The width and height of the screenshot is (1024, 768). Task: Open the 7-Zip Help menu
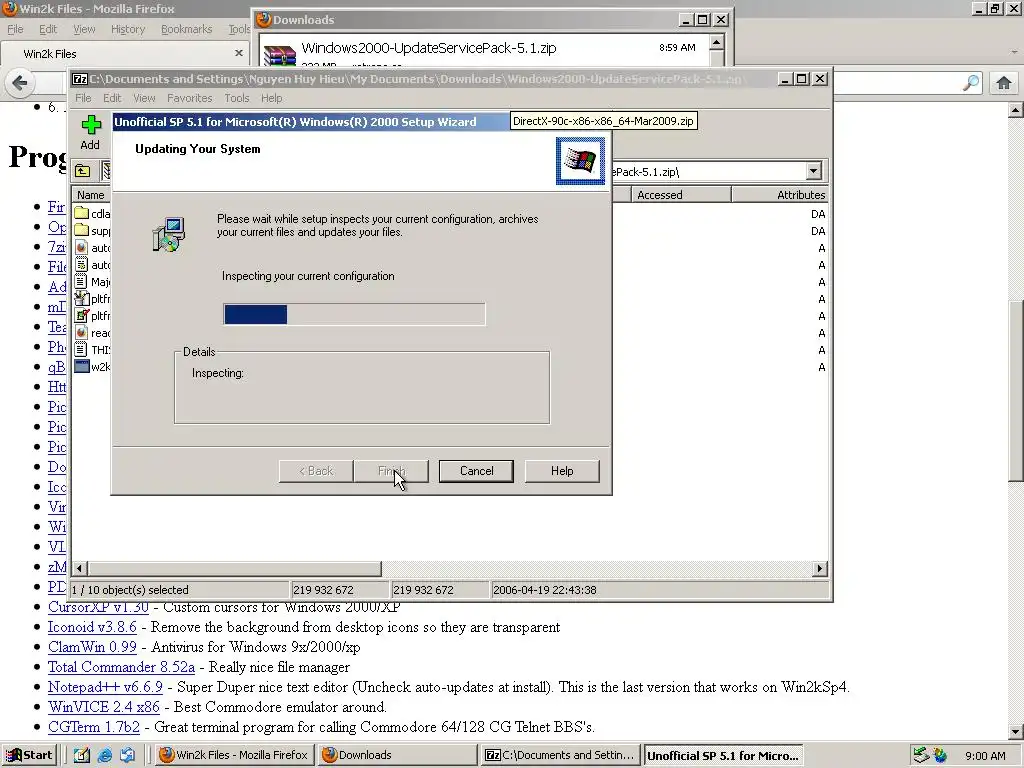[x=272, y=98]
